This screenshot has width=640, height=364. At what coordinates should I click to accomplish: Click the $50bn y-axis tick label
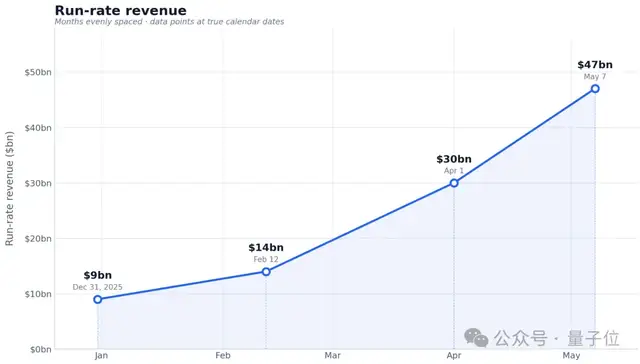point(38,72)
